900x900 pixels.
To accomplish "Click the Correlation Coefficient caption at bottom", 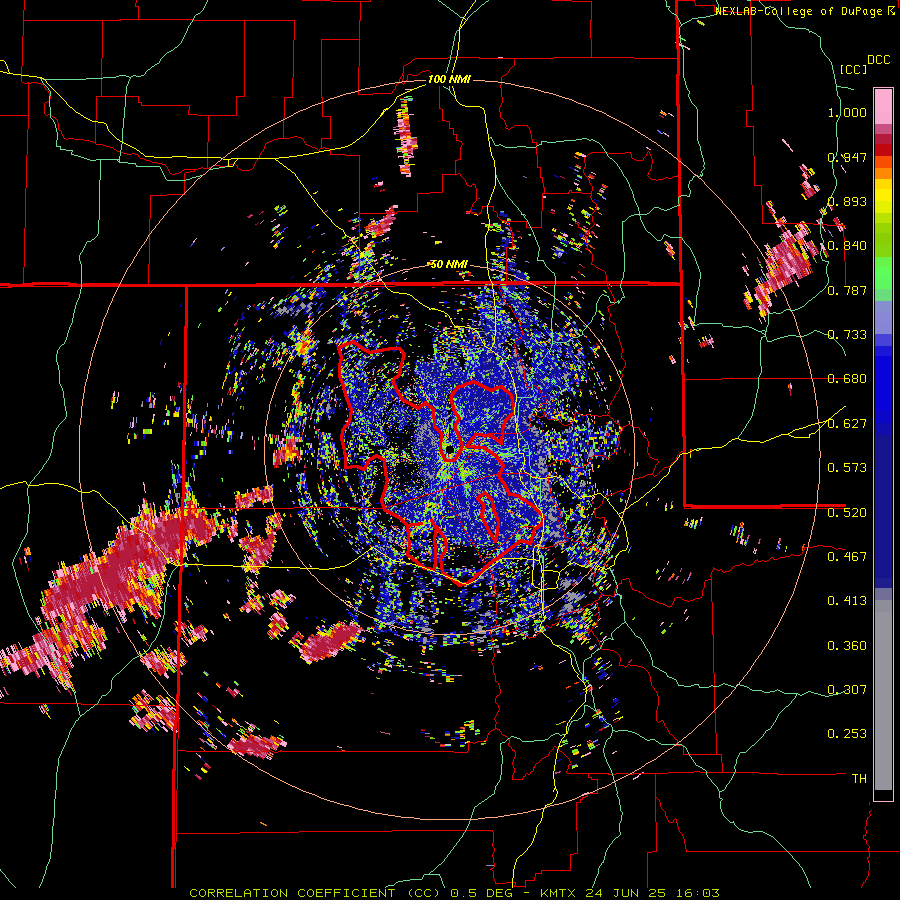I will 454,893.
